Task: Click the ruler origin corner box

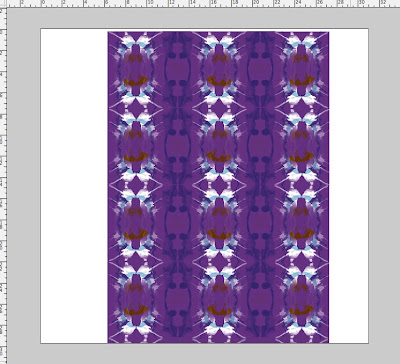Action: (x=3, y=4)
